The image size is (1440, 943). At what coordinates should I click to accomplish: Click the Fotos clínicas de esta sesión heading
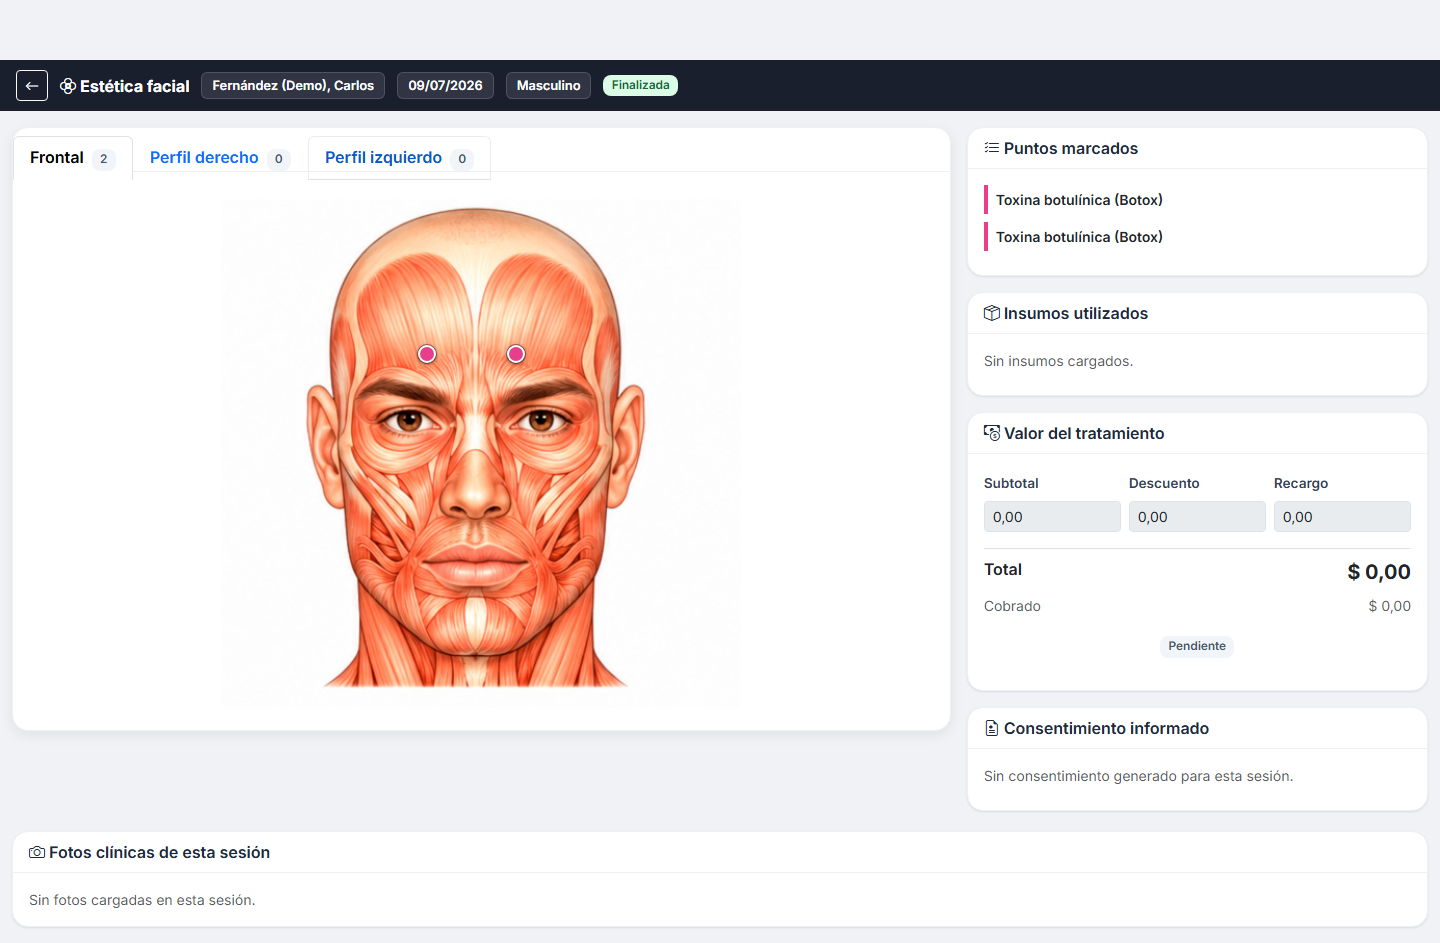(x=159, y=852)
